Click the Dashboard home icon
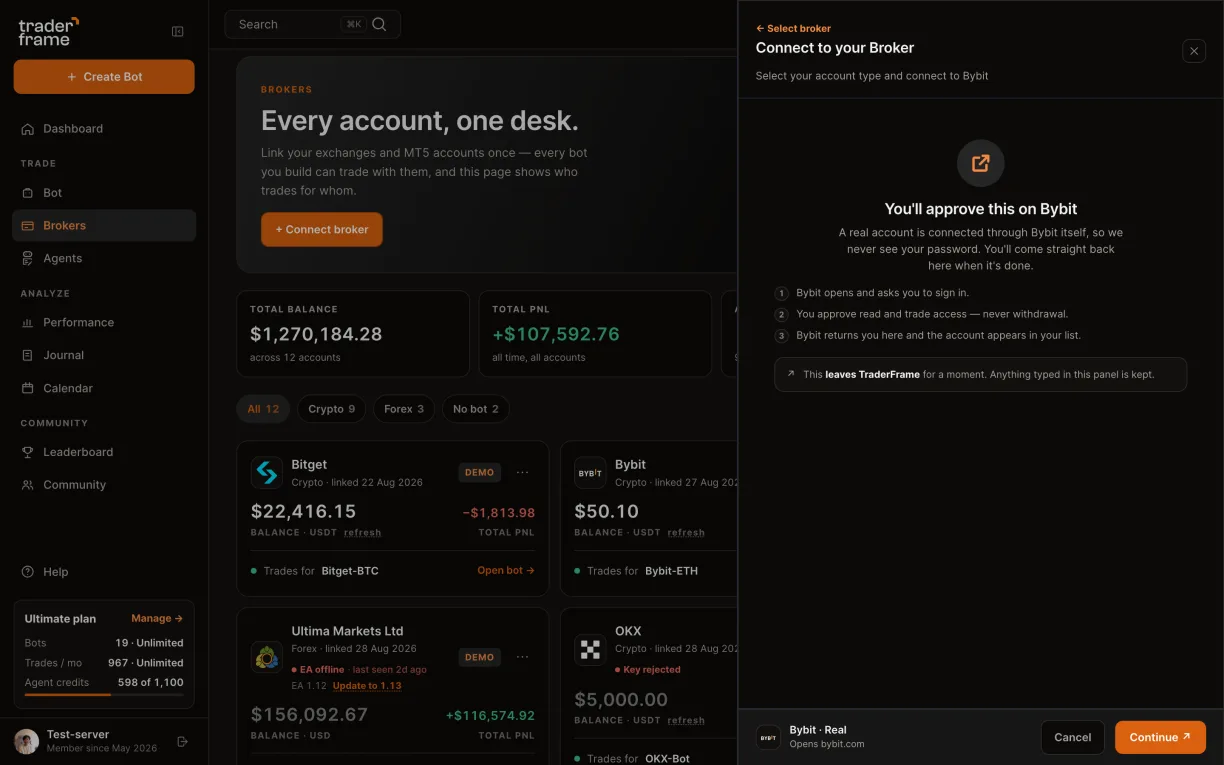This screenshot has height=765, width=1224. click(x=28, y=129)
